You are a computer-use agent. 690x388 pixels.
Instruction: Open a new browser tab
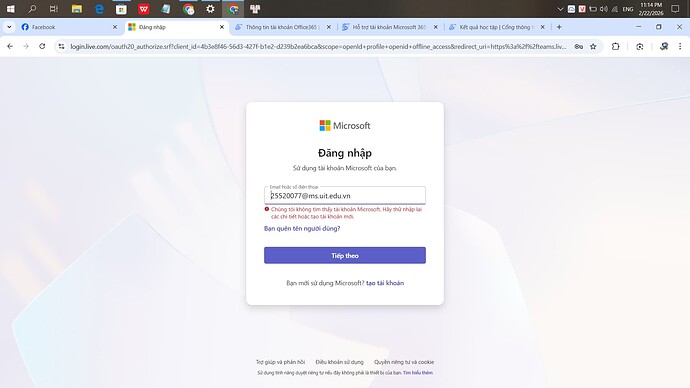[559, 27]
